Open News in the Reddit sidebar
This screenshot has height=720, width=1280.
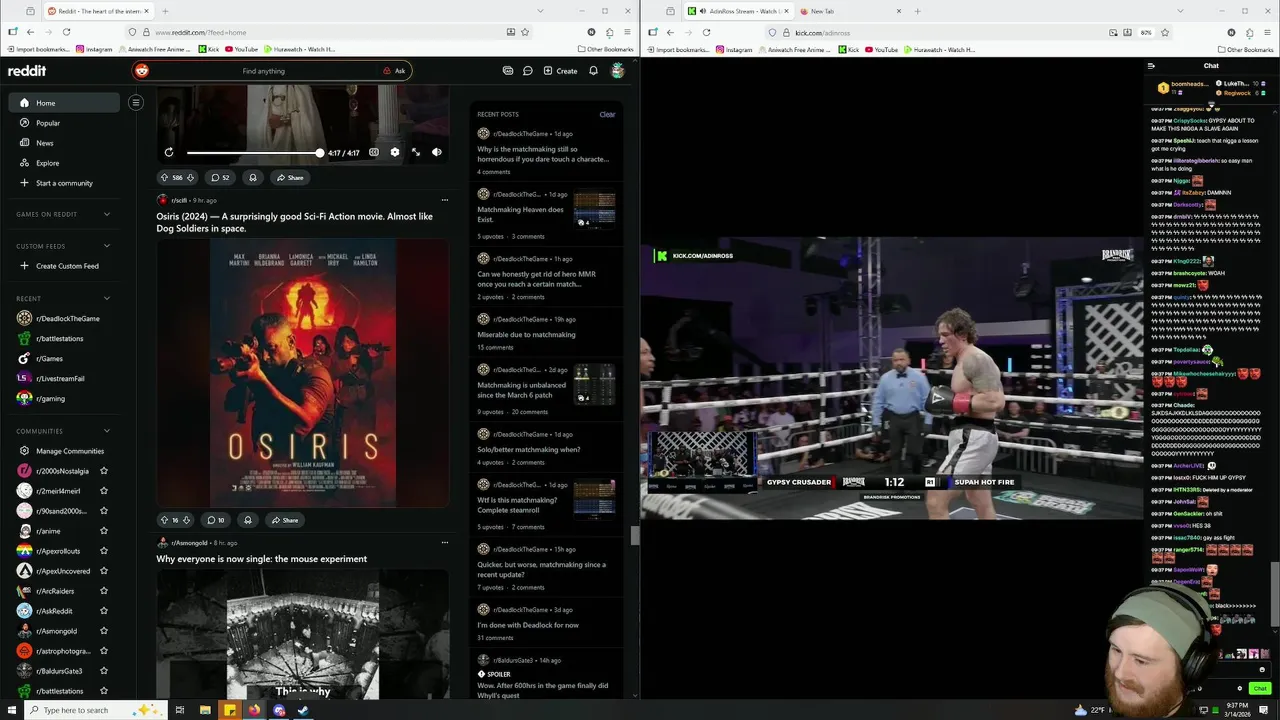64,143
